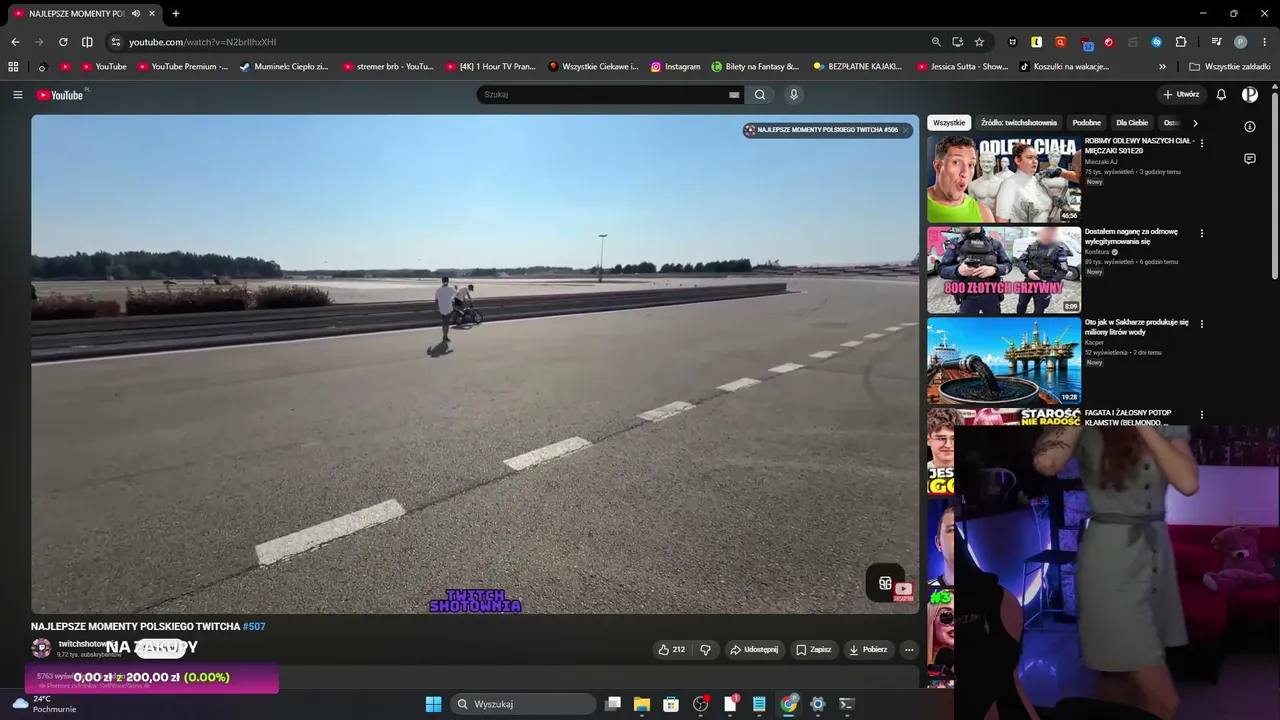Viewport: 1280px width, 720px height.
Task: Click the install app icon in address bar
Action: click(958, 42)
